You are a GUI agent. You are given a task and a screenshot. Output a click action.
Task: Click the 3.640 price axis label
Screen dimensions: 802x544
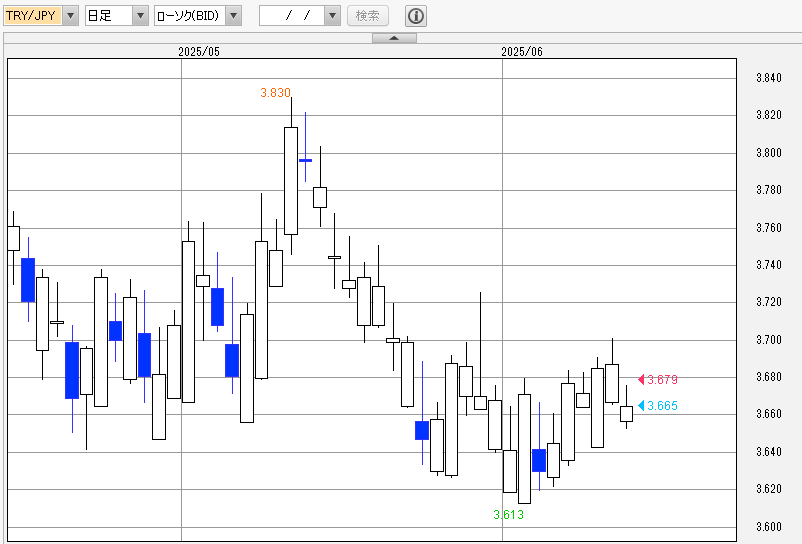tap(769, 452)
